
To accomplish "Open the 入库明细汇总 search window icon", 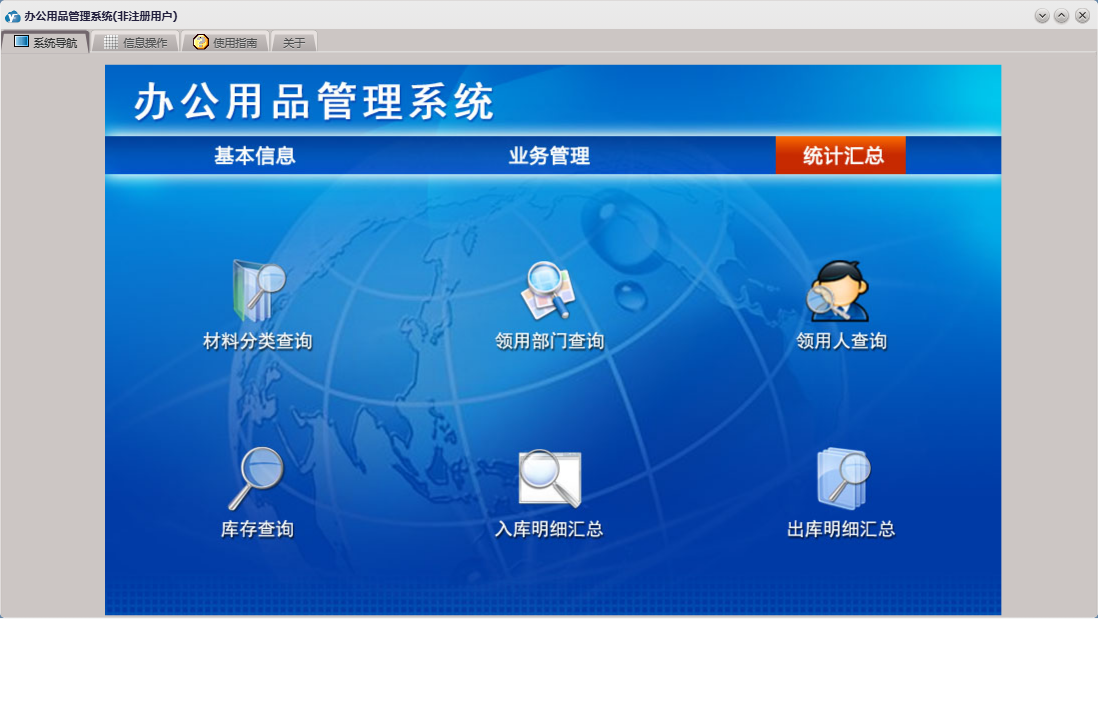I will [550, 478].
